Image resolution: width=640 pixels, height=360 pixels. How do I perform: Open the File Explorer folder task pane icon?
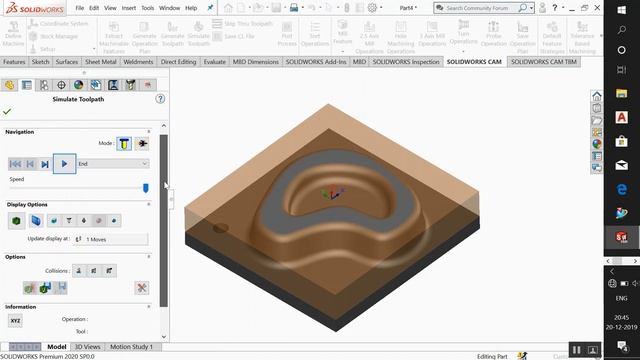(x=597, y=120)
